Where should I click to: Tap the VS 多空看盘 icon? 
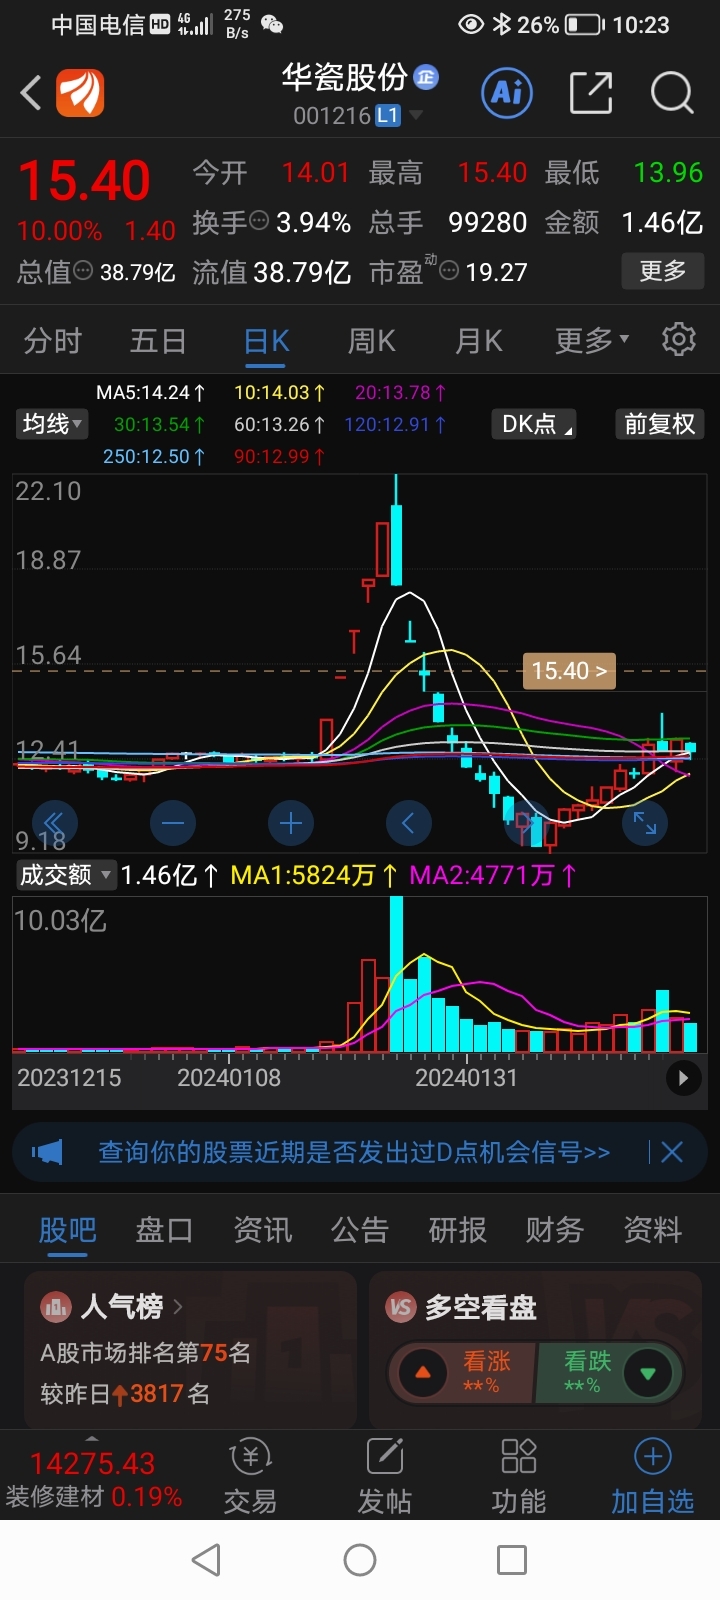(x=401, y=1306)
